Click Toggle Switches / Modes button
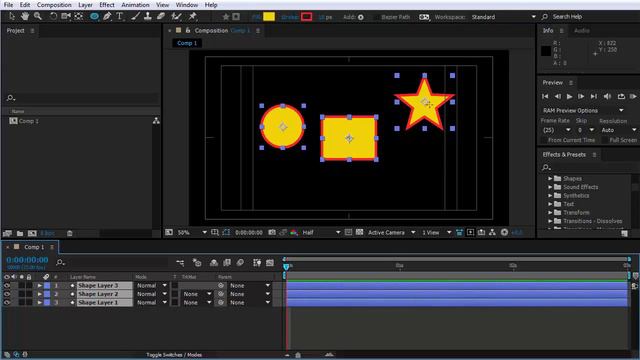640x360 pixels. coord(174,355)
